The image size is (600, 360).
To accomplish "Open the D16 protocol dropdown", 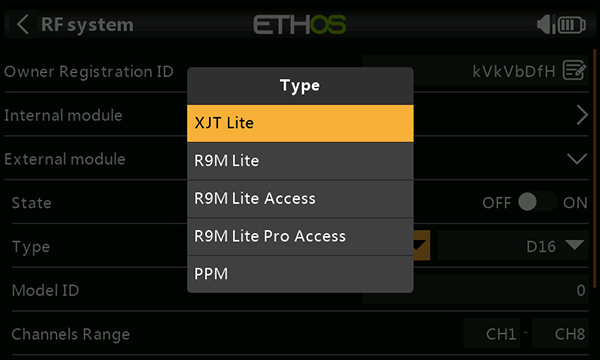I will coord(513,246).
